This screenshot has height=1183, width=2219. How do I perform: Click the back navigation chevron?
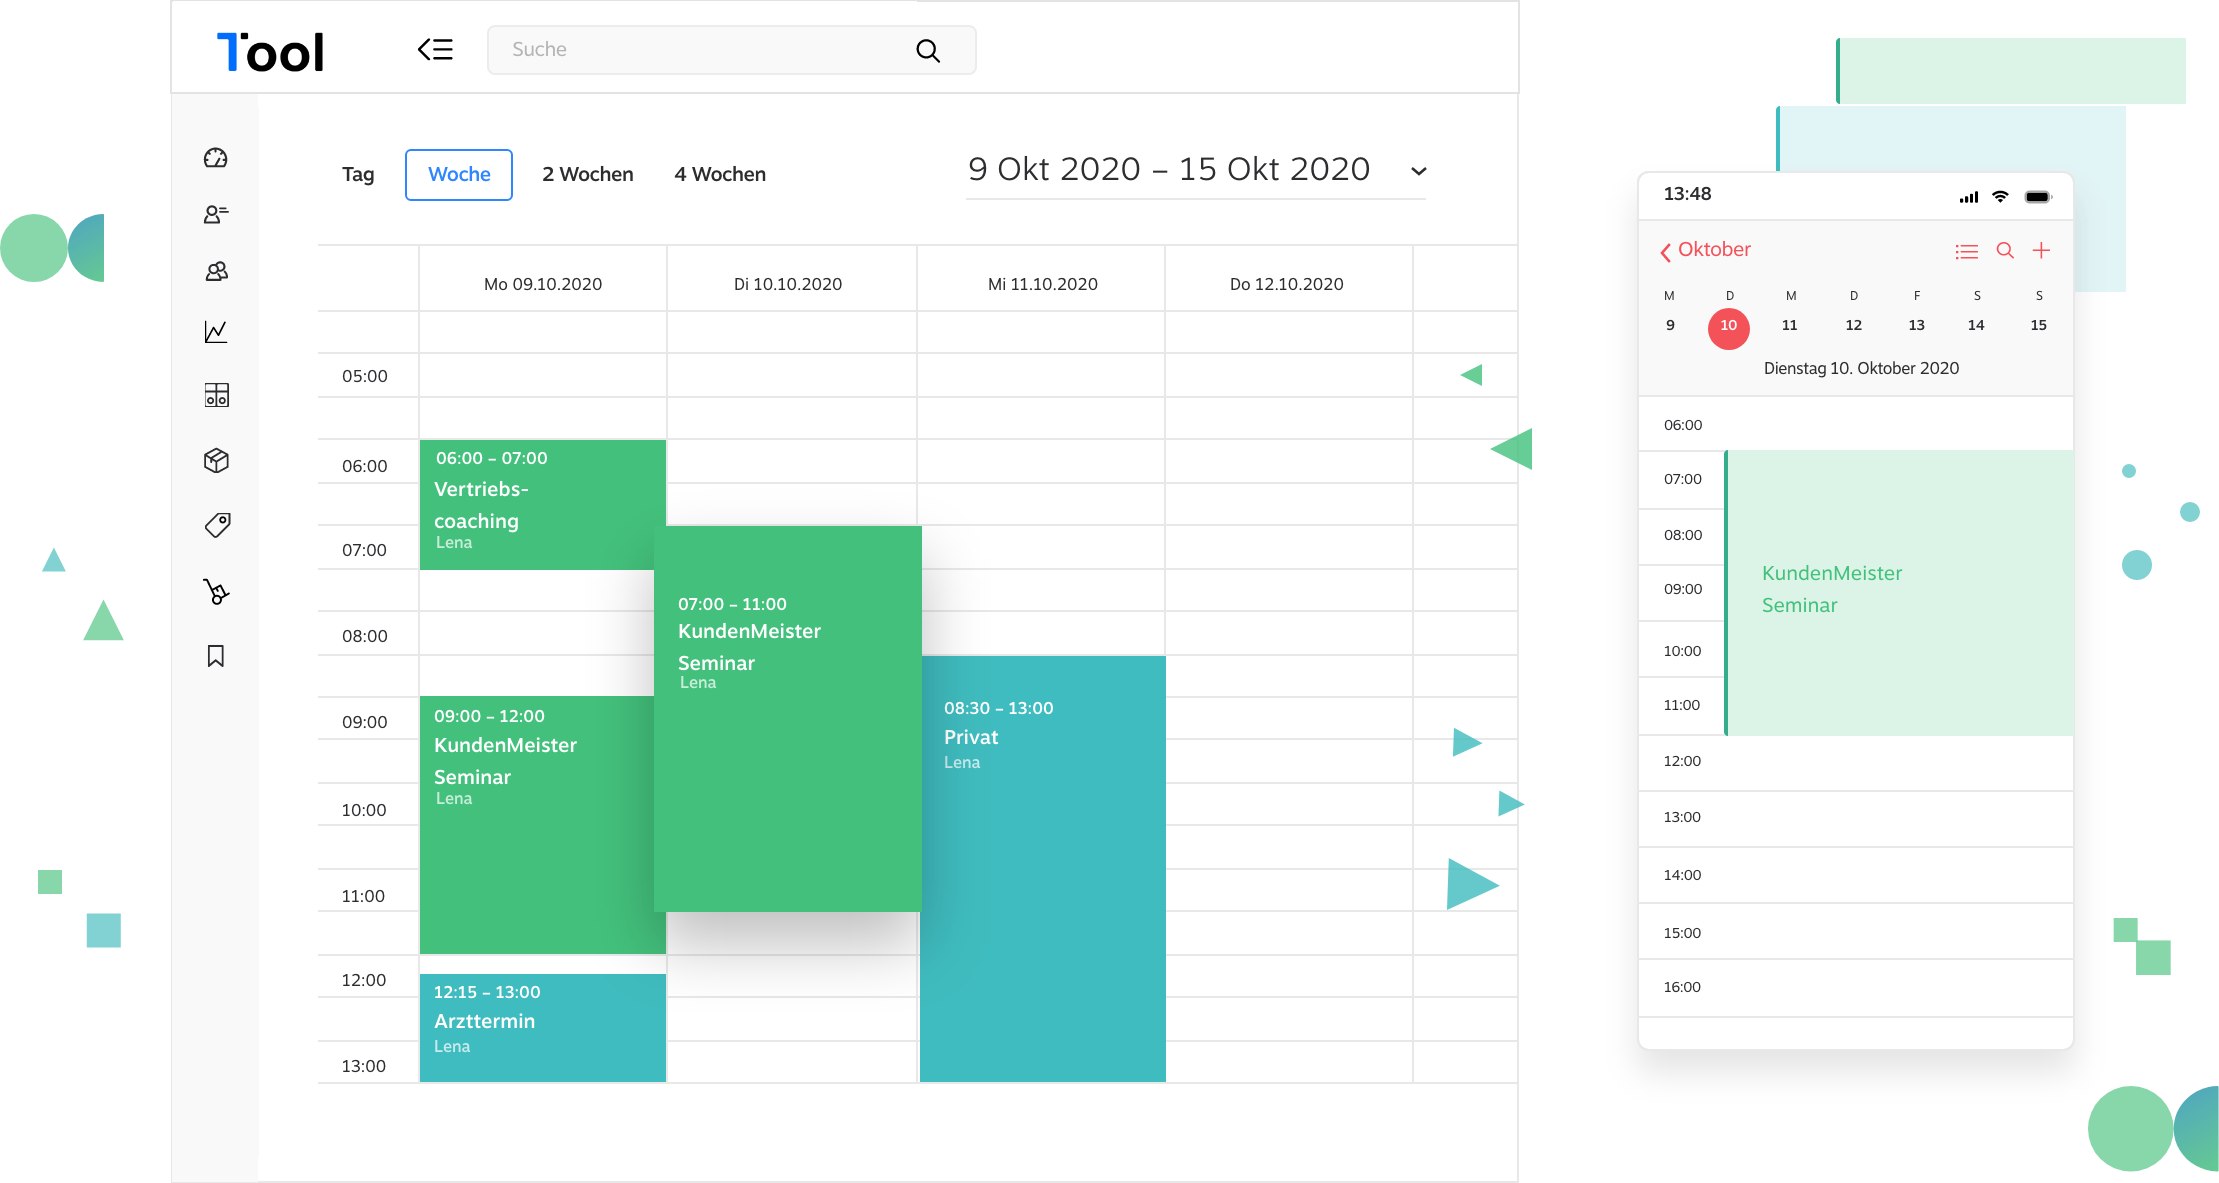434,48
